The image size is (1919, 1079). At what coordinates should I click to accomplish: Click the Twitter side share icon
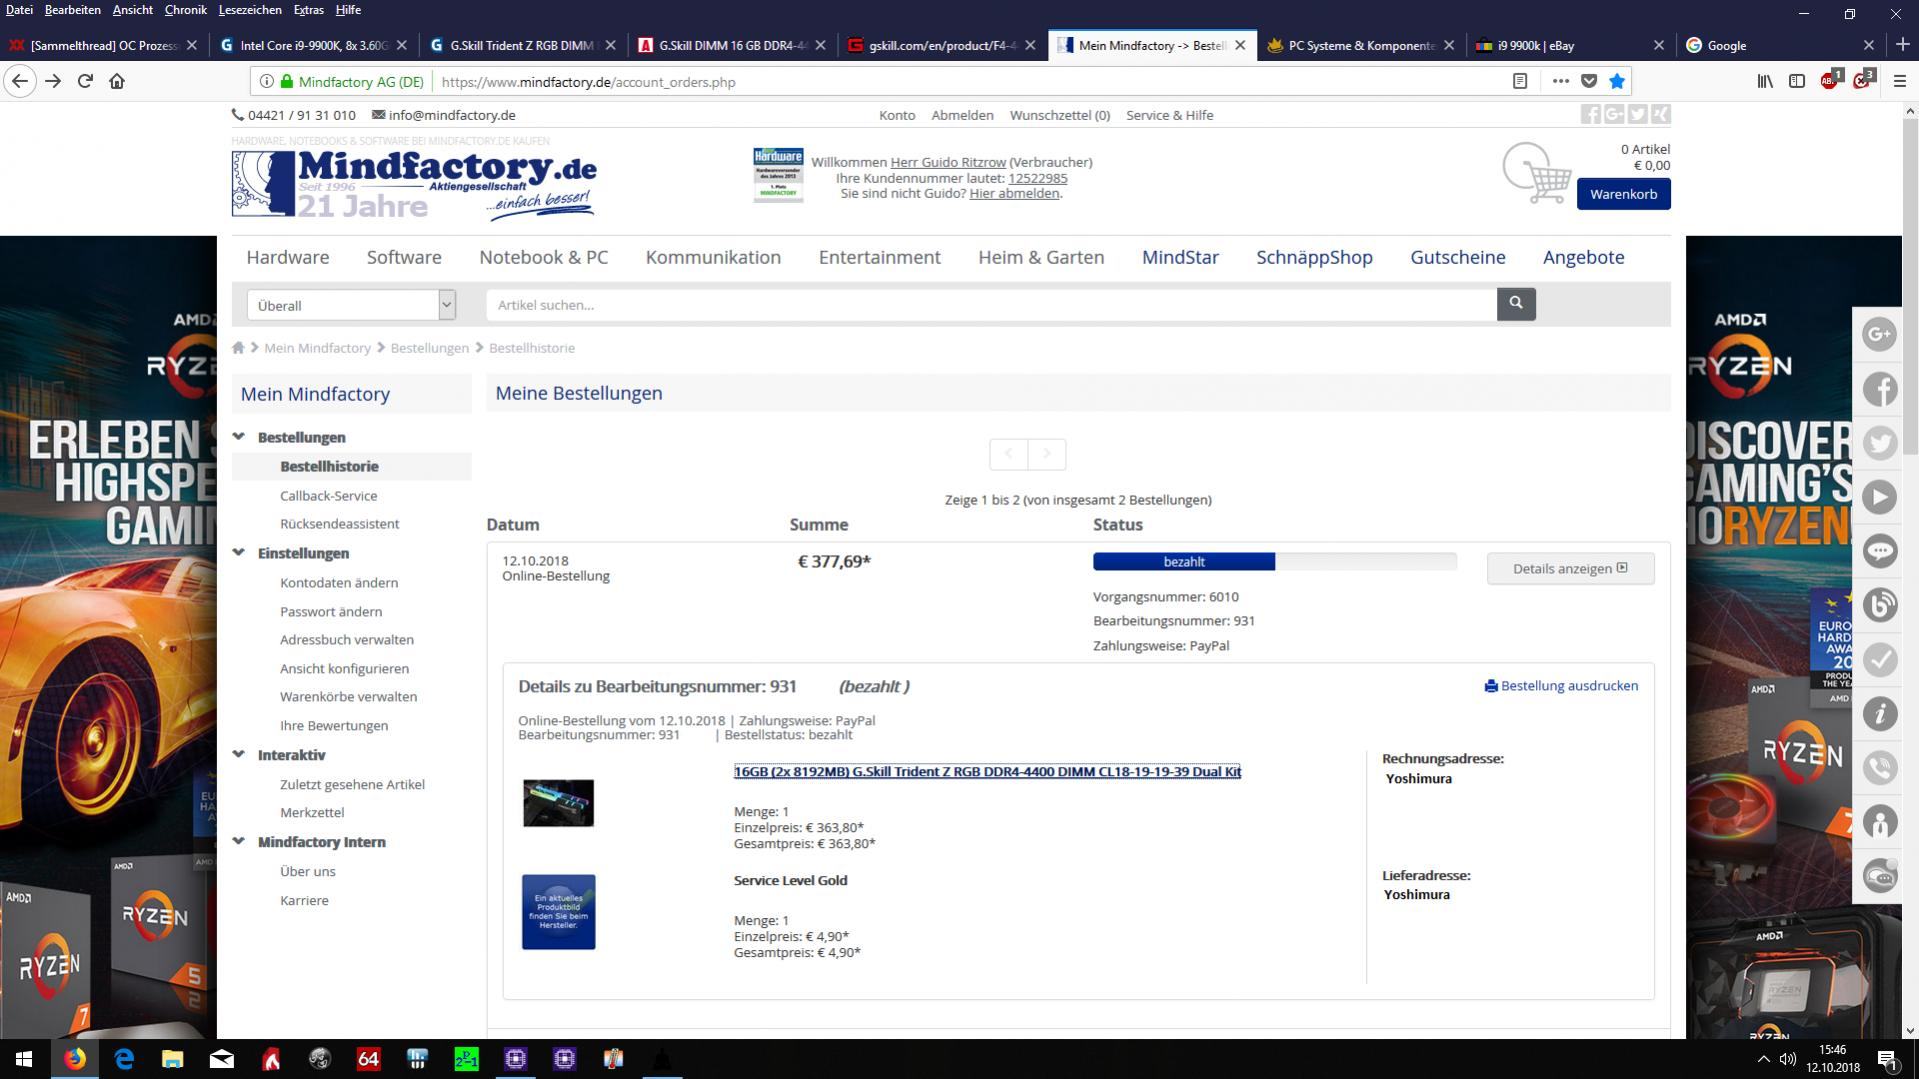click(x=1879, y=442)
